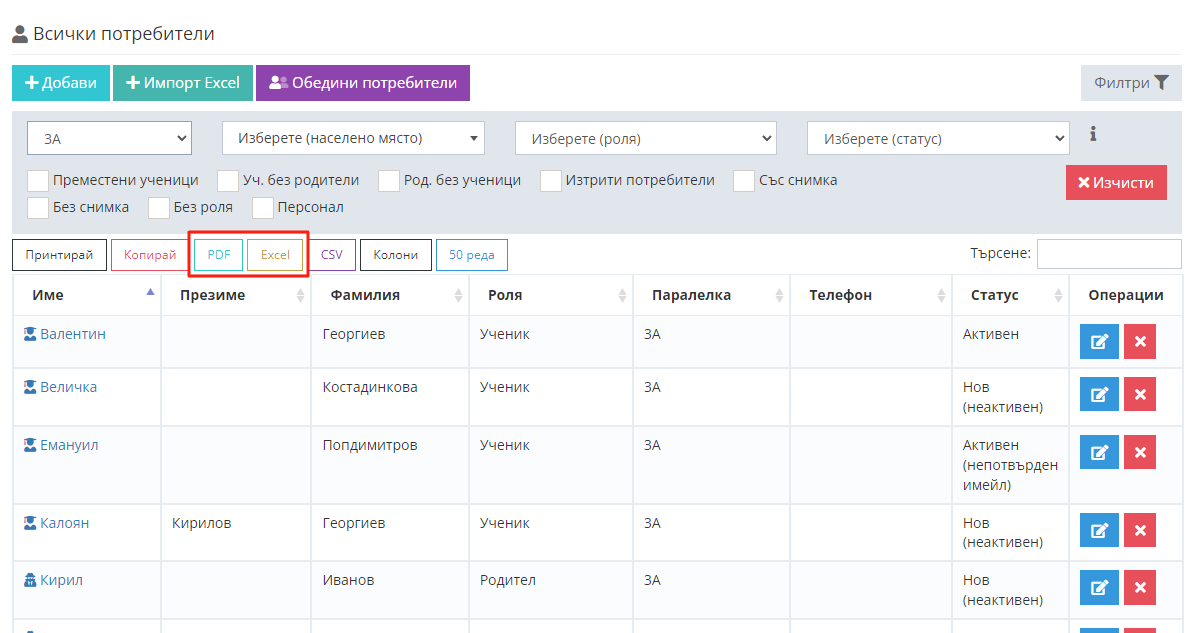Click the Всички потребители heading
This screenshot has height=633, width=1194.
point(123,34)
